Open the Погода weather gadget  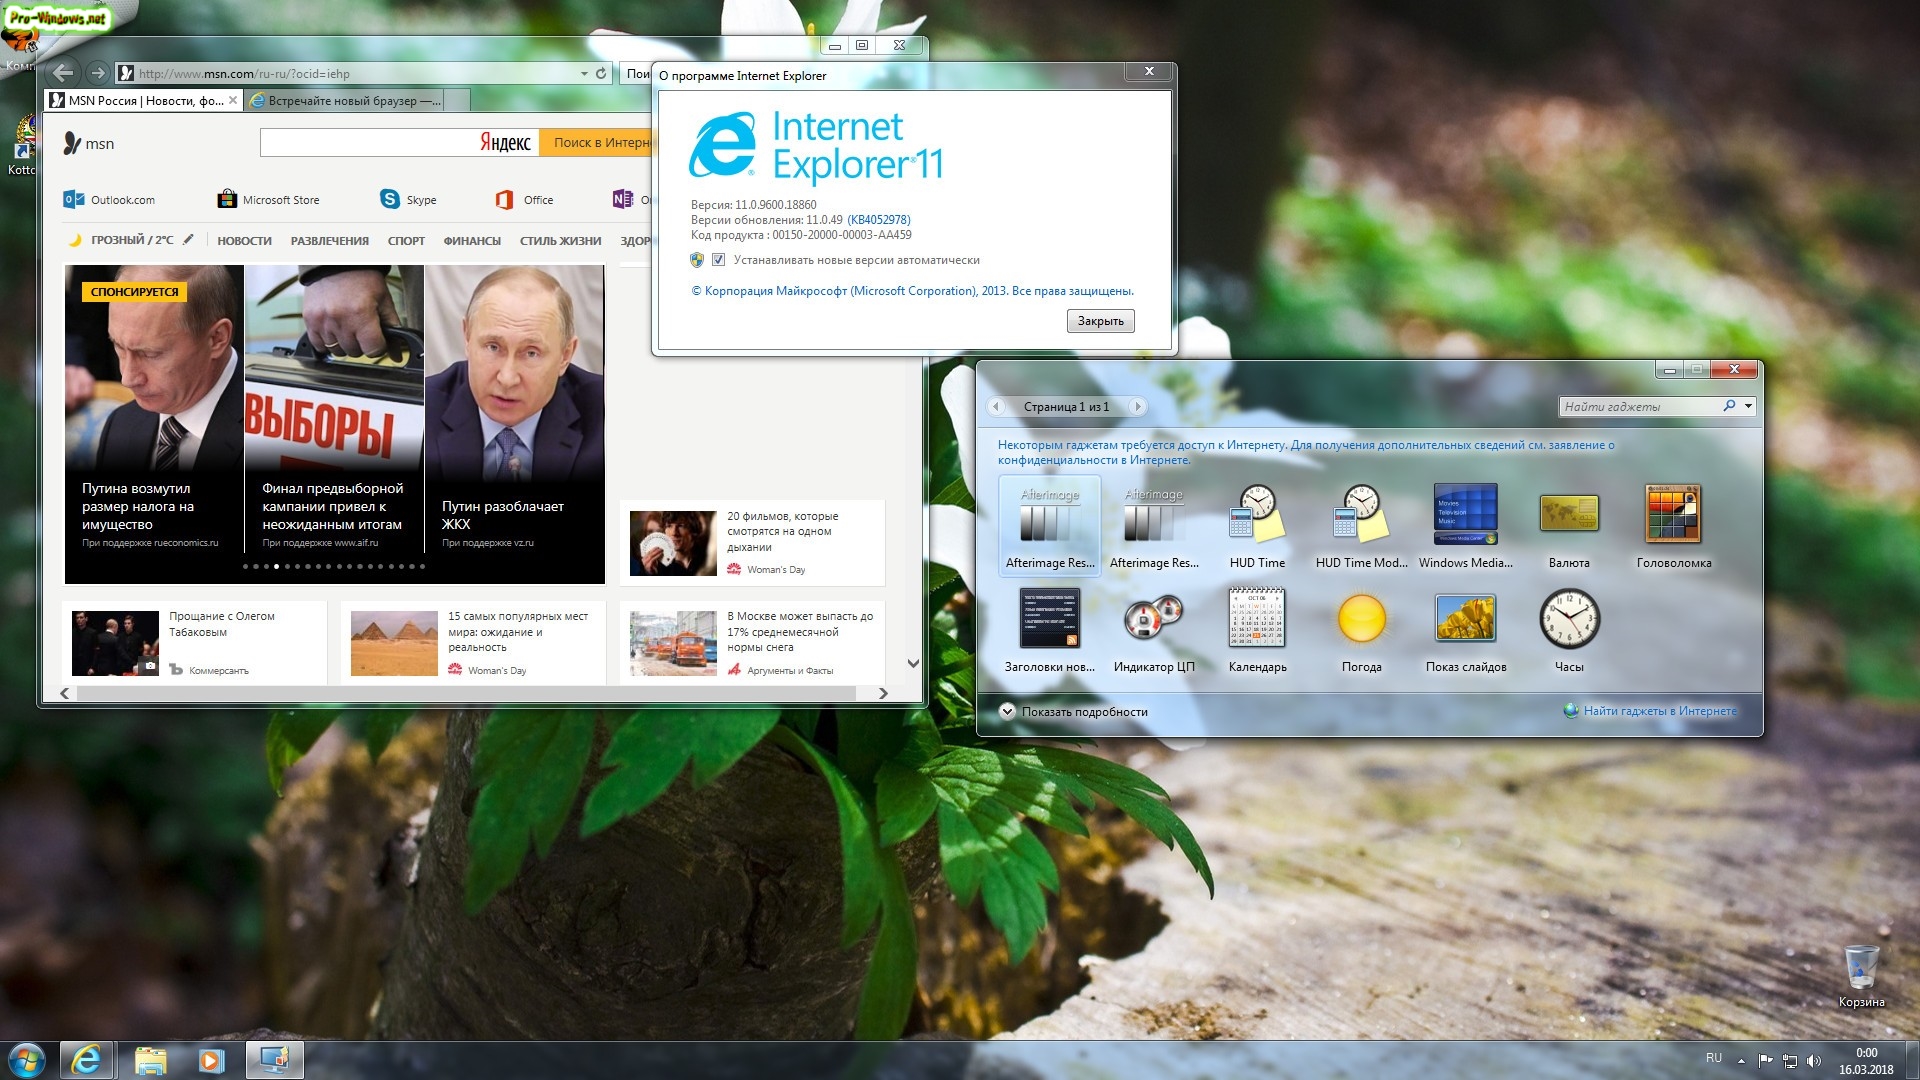point(1361,621)
